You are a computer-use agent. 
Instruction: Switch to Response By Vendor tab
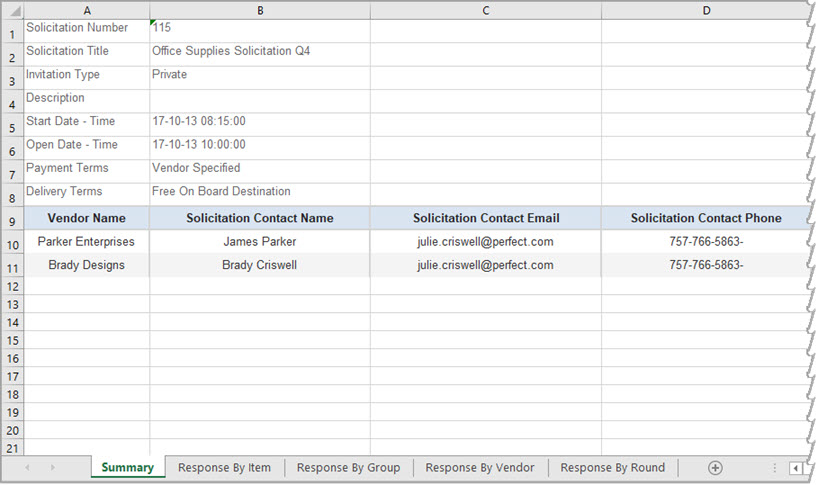480,467
